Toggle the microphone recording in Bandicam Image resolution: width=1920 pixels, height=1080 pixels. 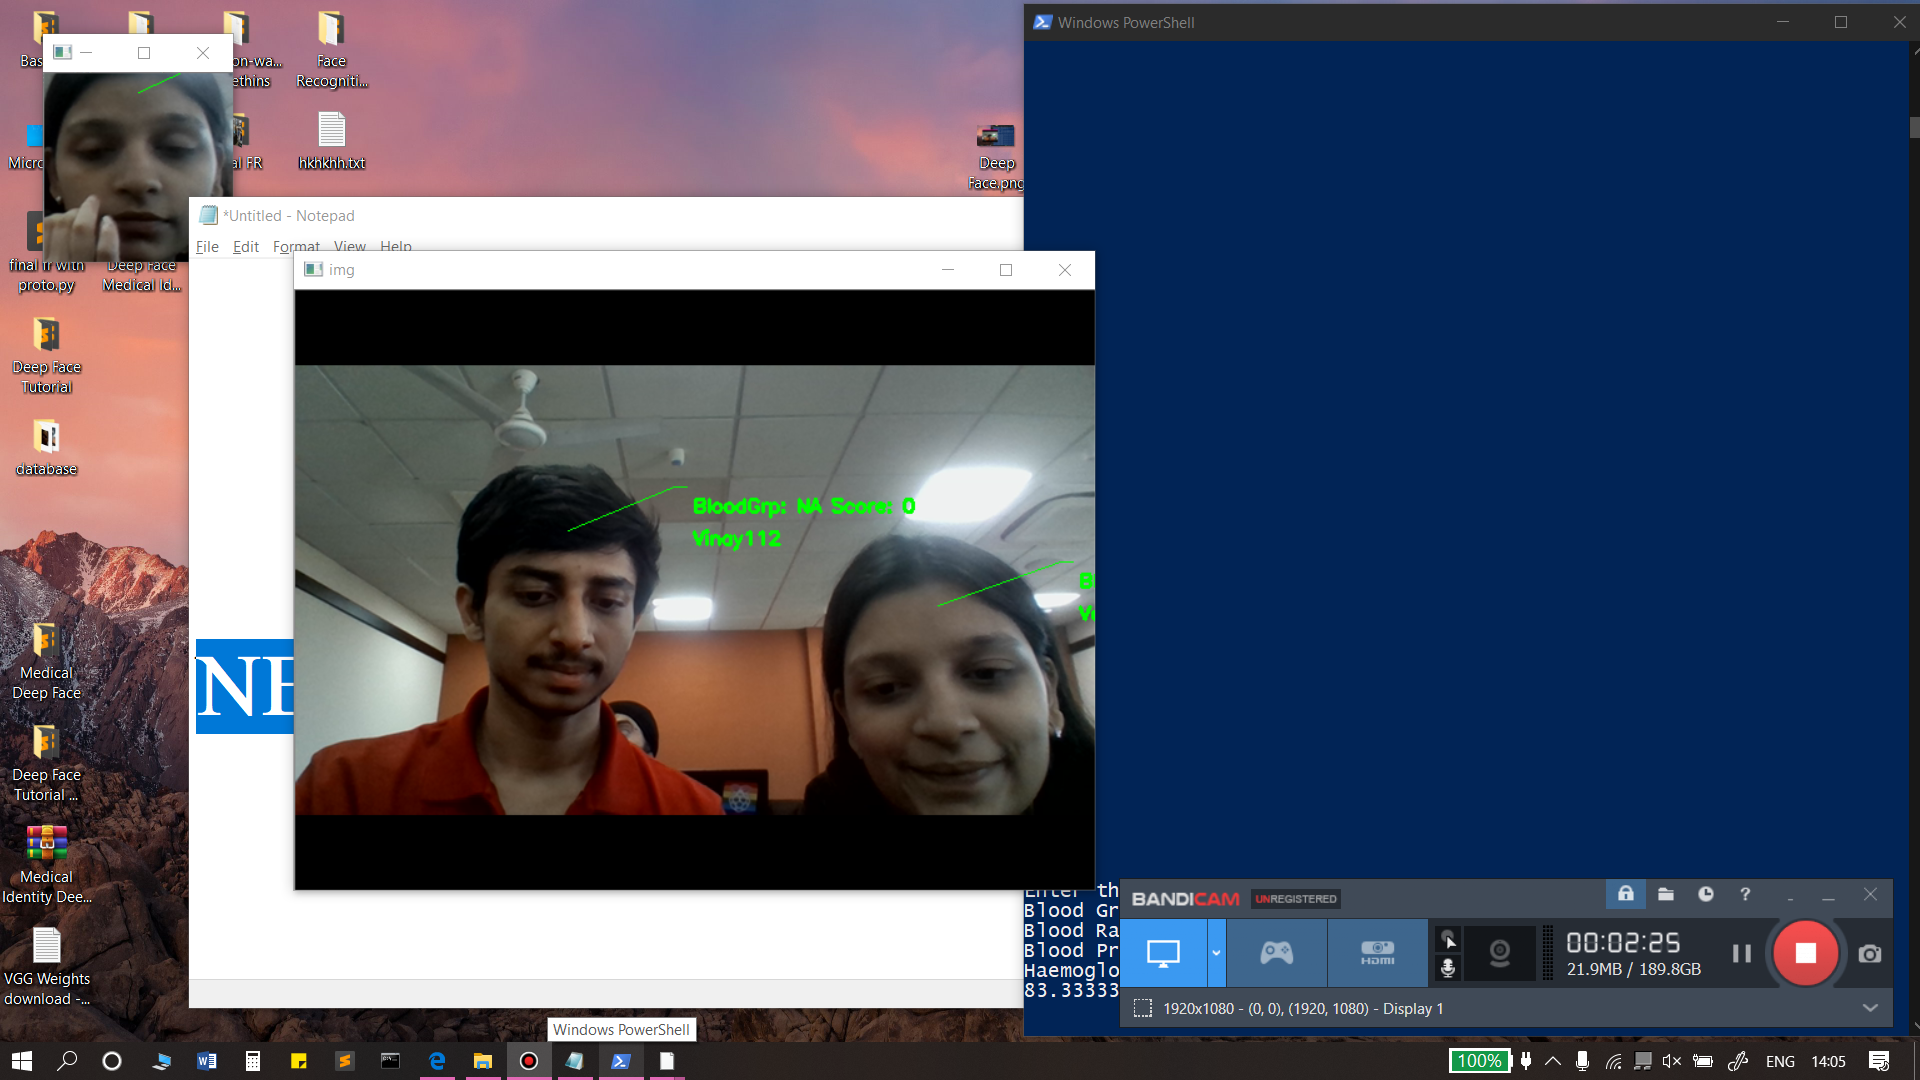pos(1448,968)
